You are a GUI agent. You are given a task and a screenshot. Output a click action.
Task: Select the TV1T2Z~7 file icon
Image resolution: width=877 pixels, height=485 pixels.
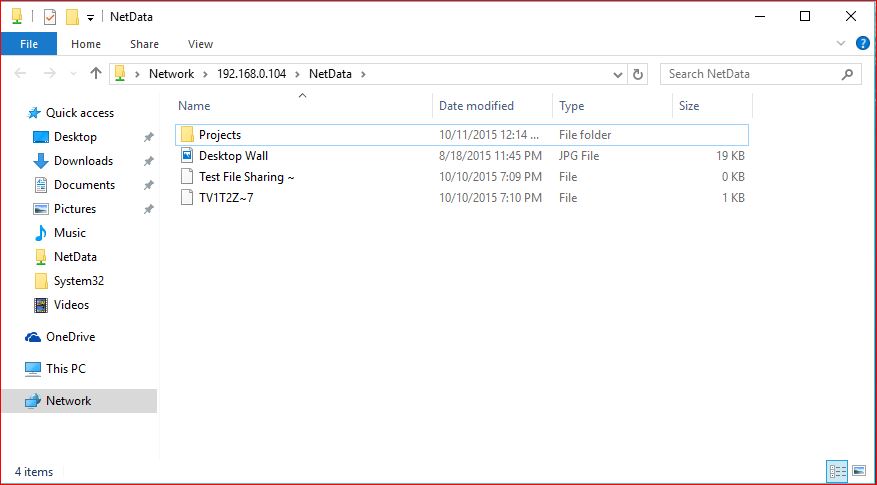point(187,197)
